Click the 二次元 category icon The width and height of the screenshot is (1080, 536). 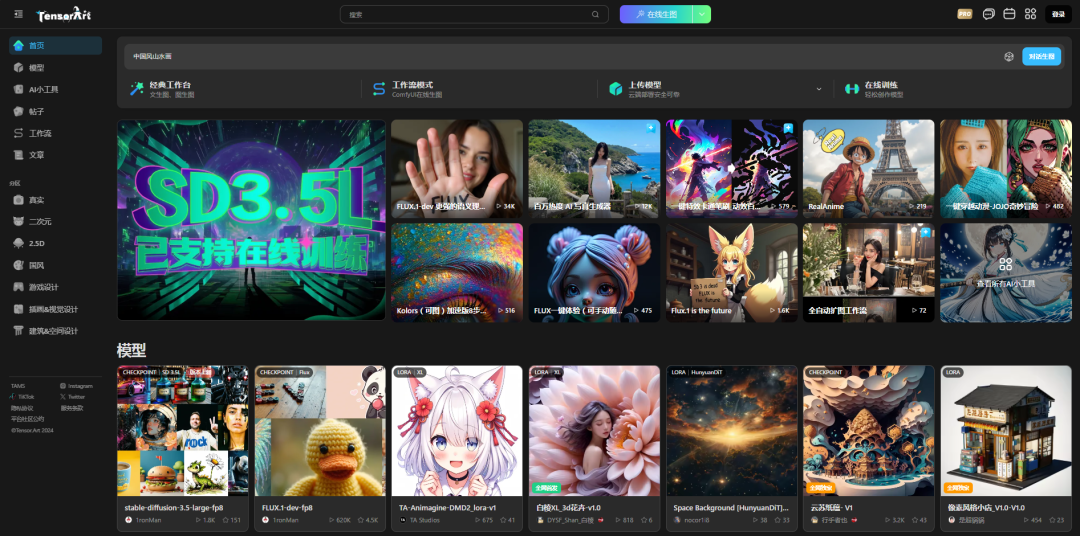19,221
